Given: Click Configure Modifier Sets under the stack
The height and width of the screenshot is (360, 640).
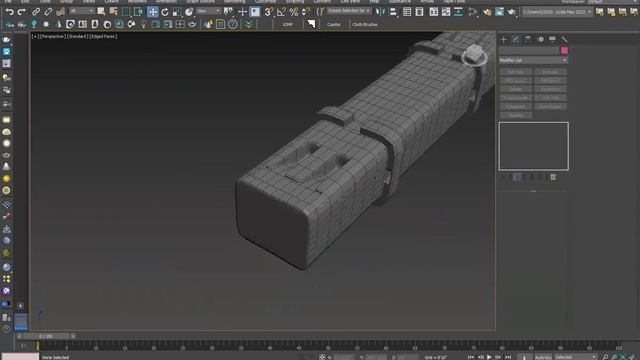Looking at the screenshot, I should (553, 177).
